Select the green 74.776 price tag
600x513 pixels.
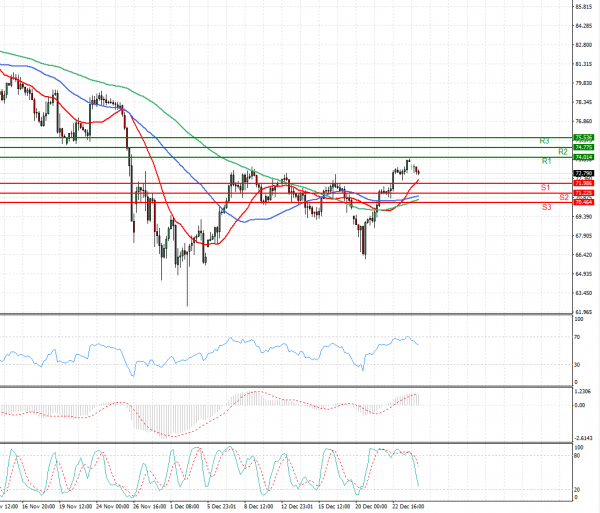(x=584, y=147)
